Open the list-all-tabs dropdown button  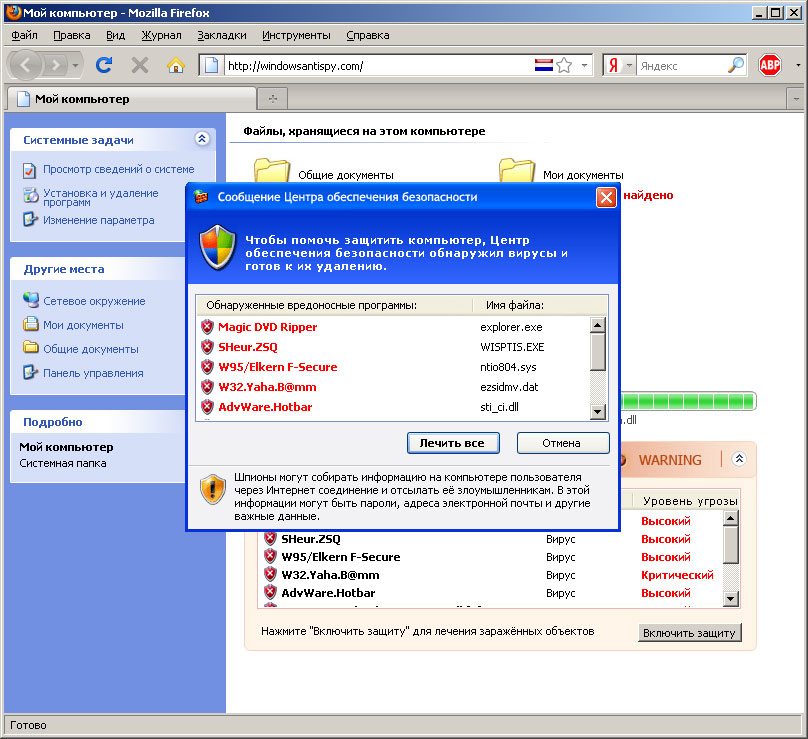[796, 98]
